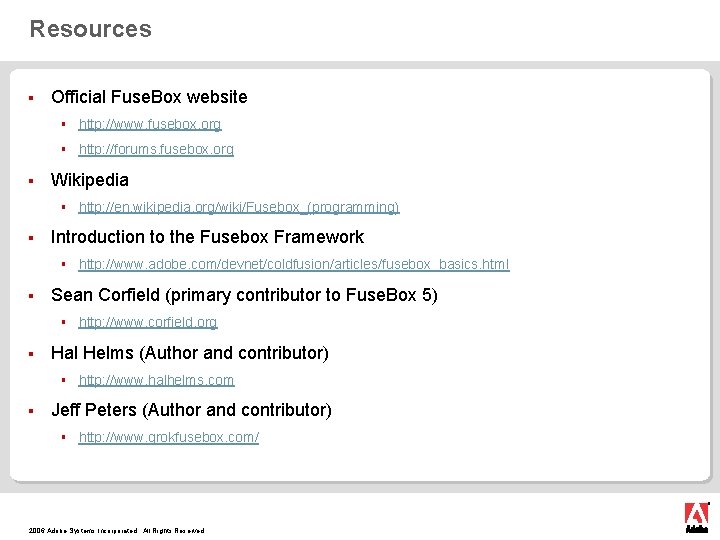Click the Adobe logo icon

[697, 518]
